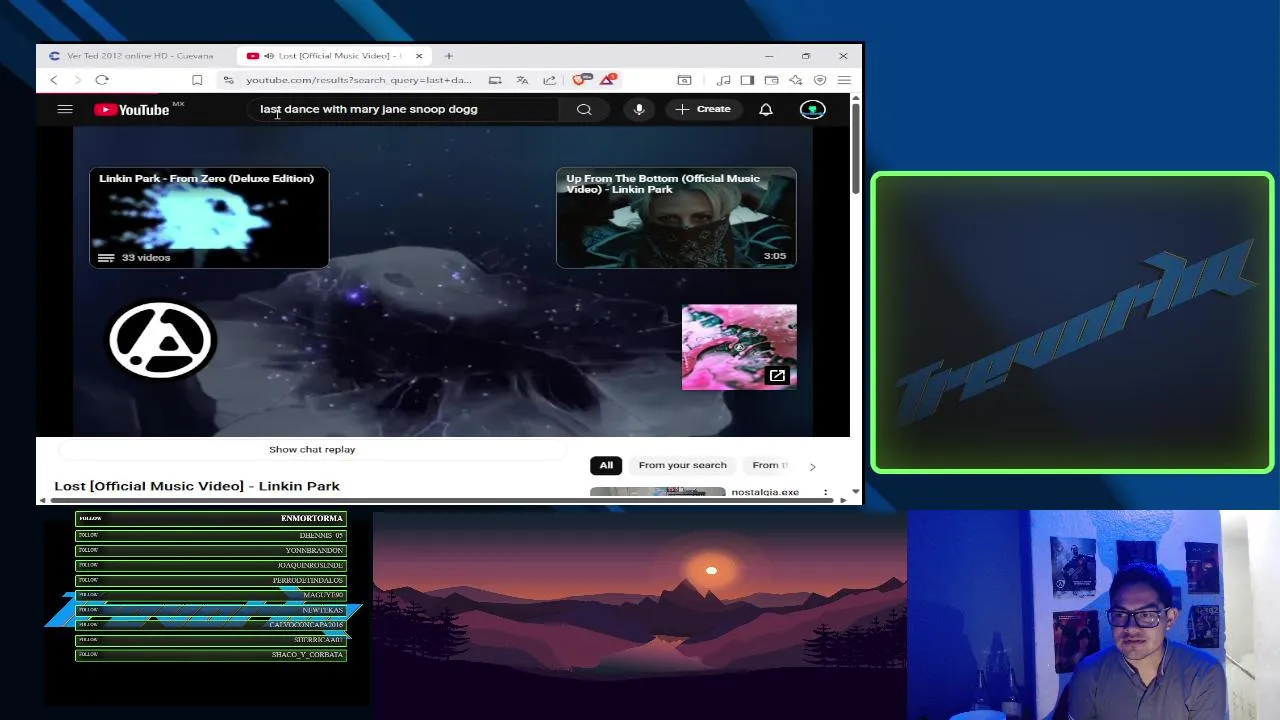Click the share icon in address bar
The width and height of the screenshot is (1280, 720).
click(549, 80)
